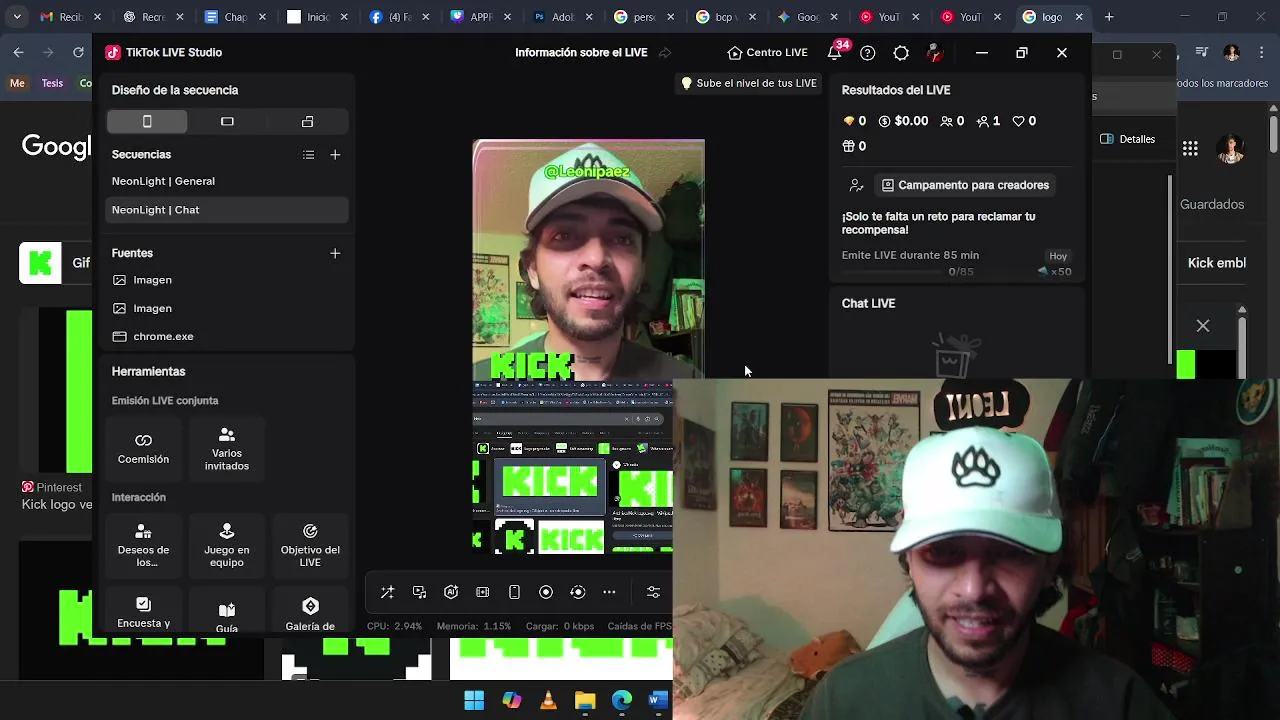Open the three-dots more options
This screenshot has height=720, width=1280.
tap(609, 592)
